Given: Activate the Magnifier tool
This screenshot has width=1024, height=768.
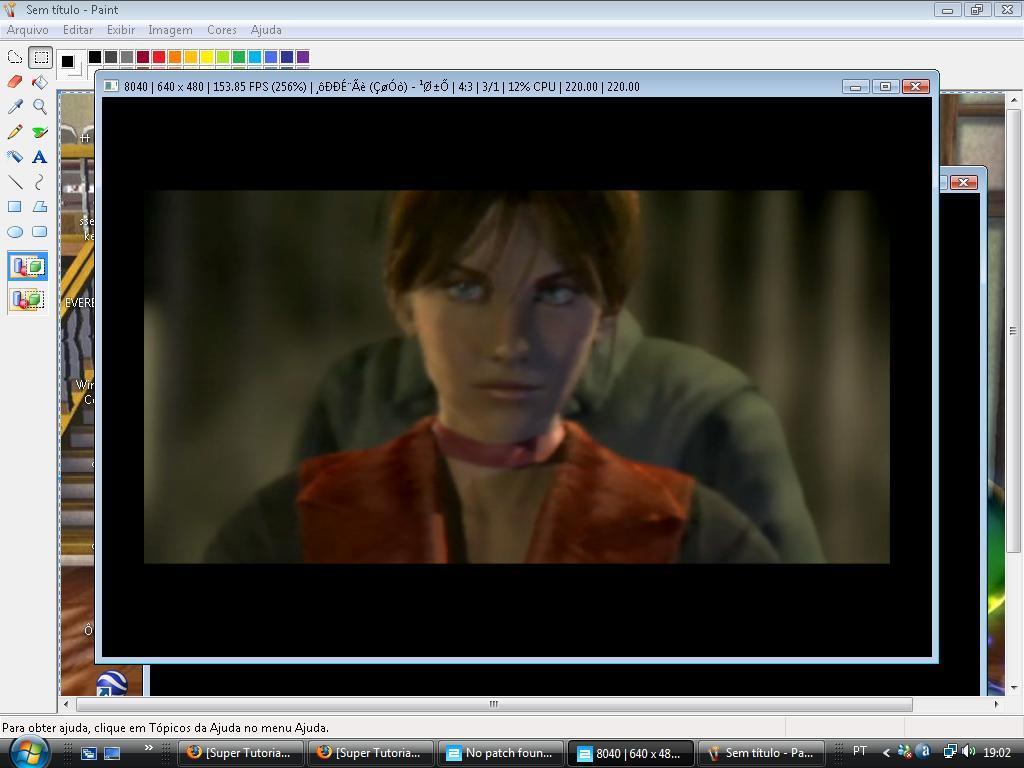Looking at the screenshot, I should (40, 106).
